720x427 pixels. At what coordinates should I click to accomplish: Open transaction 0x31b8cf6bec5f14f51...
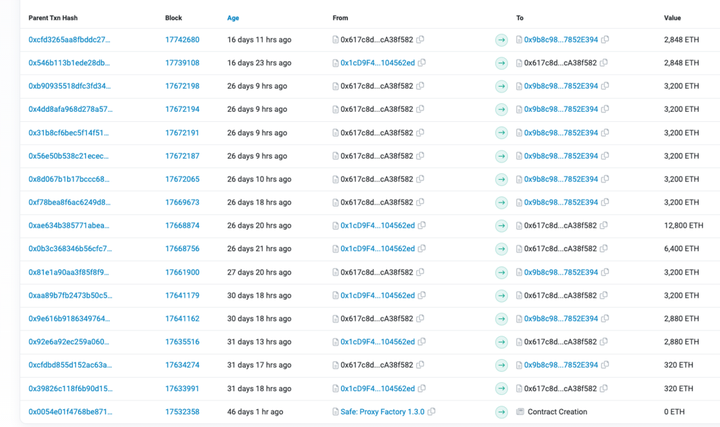tap(69, 133)
